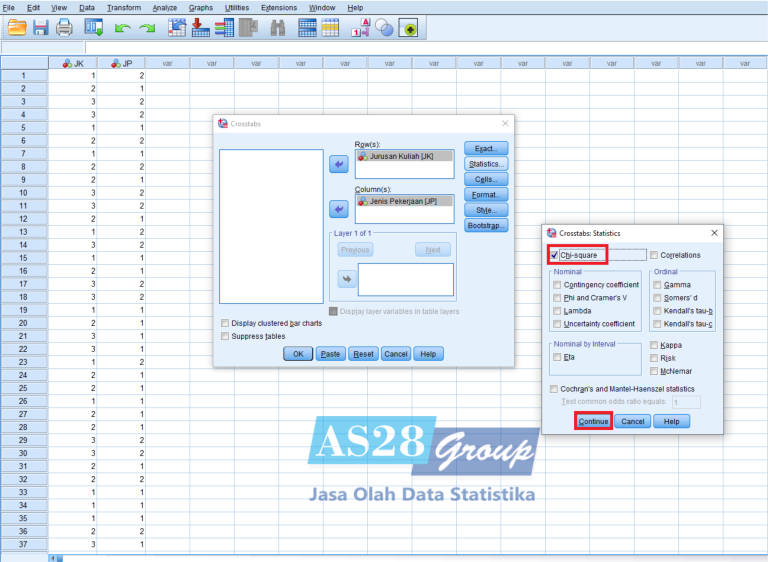The width and height of the screenshot is (768, 562).
Task: Uncheck the Chi-square checkbox
Action: pos(554,255)
